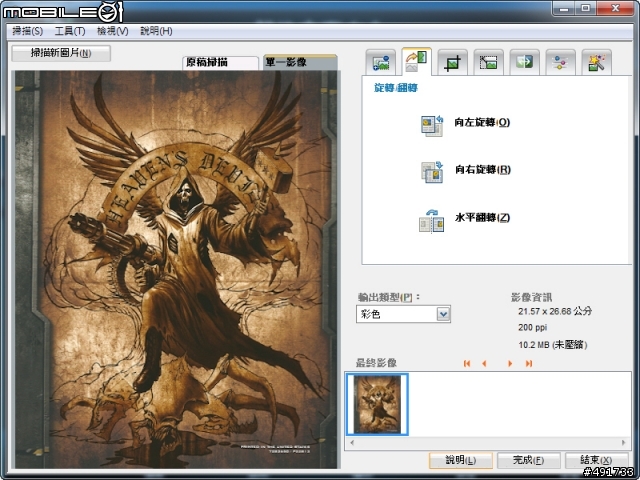This screenshot has height=480, width=640.
Task: Switch to the 單一影像 tab
Action: pyautogui.click(x=300, y=62)
